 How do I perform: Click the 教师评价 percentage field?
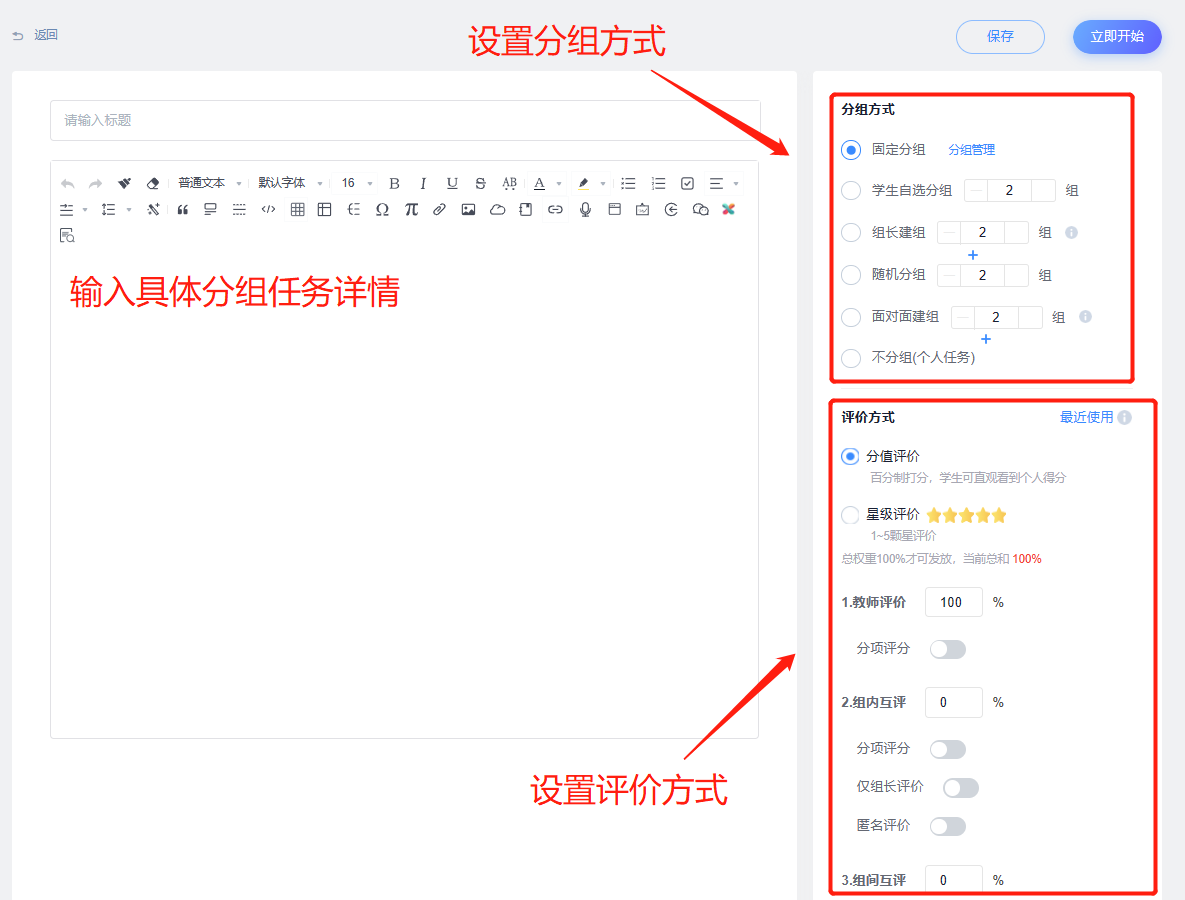(x=953, y=602)
